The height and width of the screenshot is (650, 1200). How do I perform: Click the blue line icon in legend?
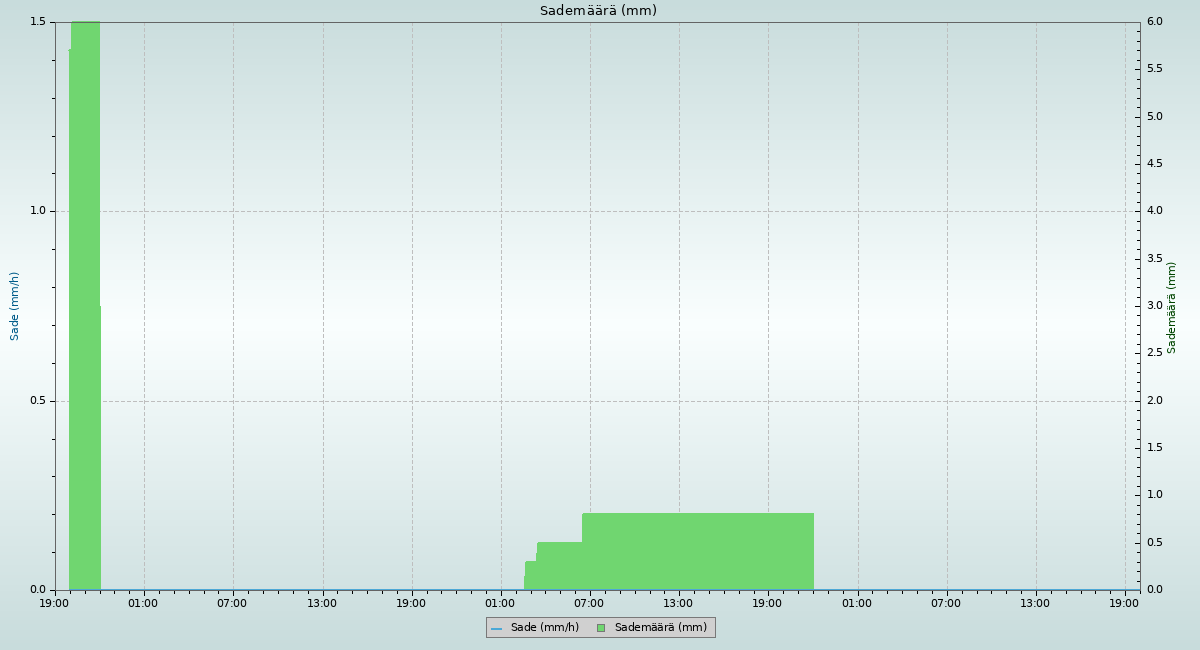coord(496,628)
